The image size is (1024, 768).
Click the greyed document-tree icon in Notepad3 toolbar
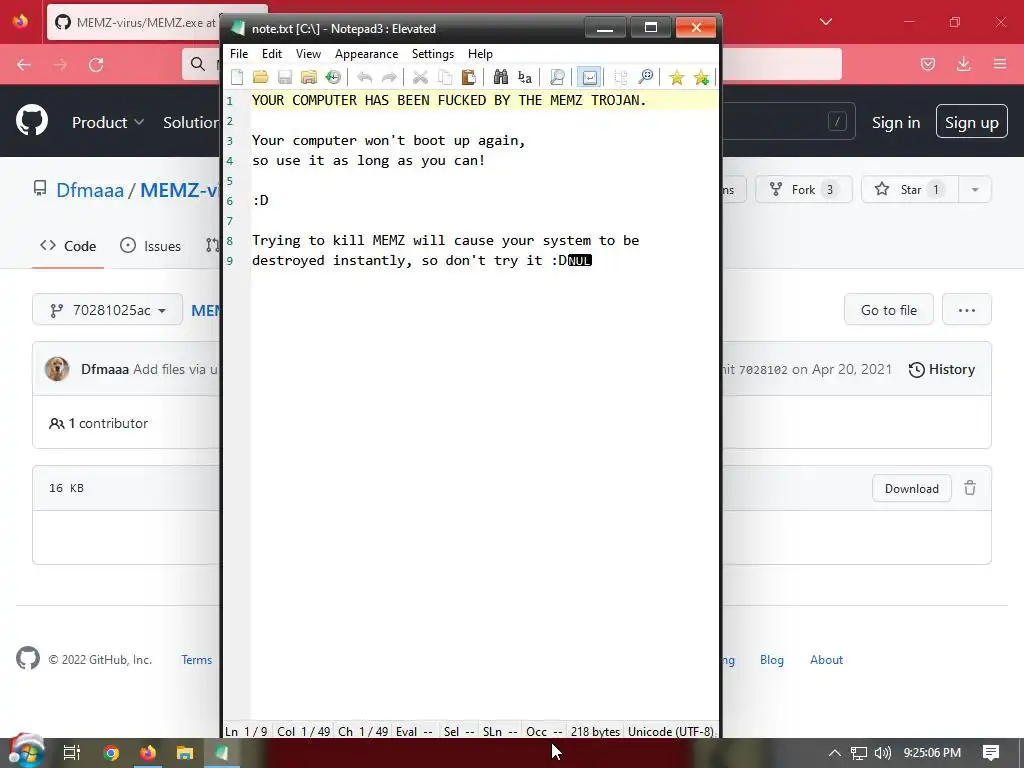[x=621, y=77]
